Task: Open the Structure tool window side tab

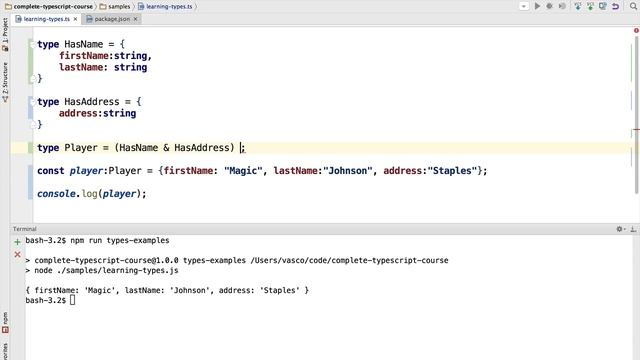Action: tap(5, 82)
